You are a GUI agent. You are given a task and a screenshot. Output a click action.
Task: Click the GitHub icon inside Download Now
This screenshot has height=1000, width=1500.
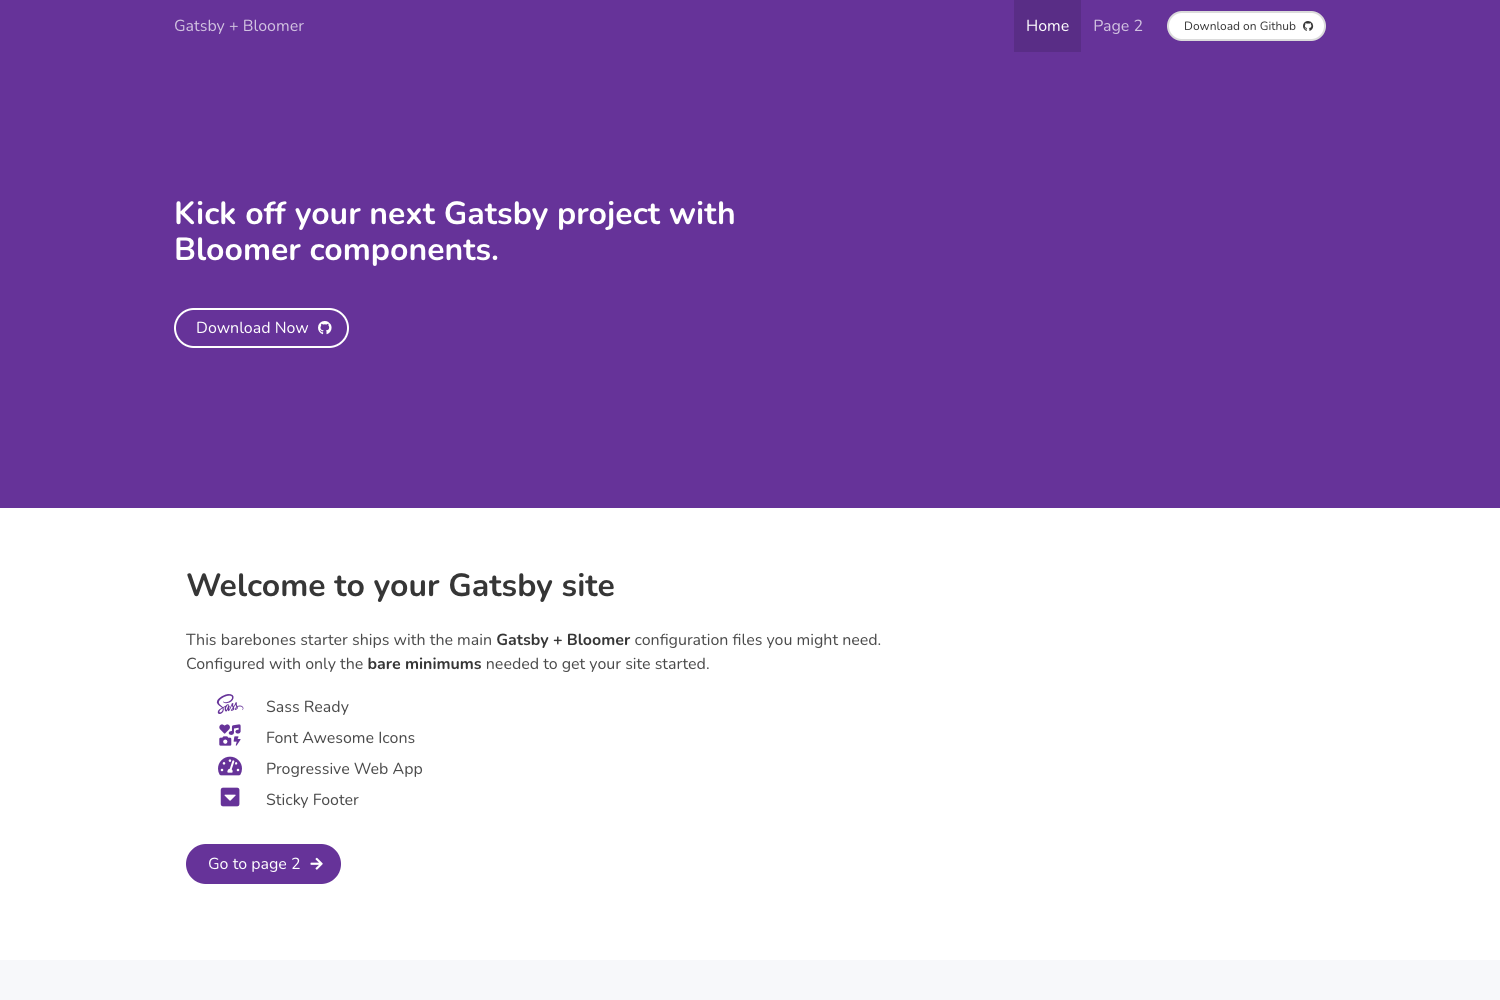[324, 327]
